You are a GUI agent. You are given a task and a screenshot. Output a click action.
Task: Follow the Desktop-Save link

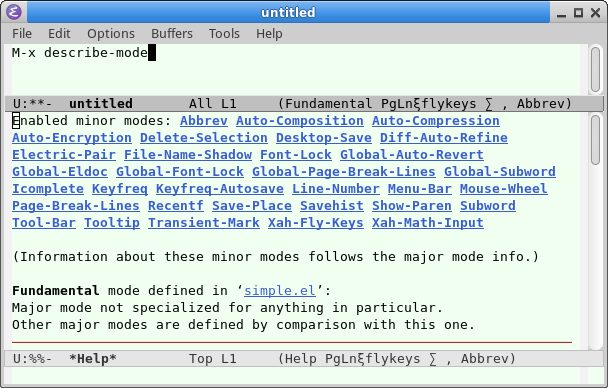tap(324, 138)
